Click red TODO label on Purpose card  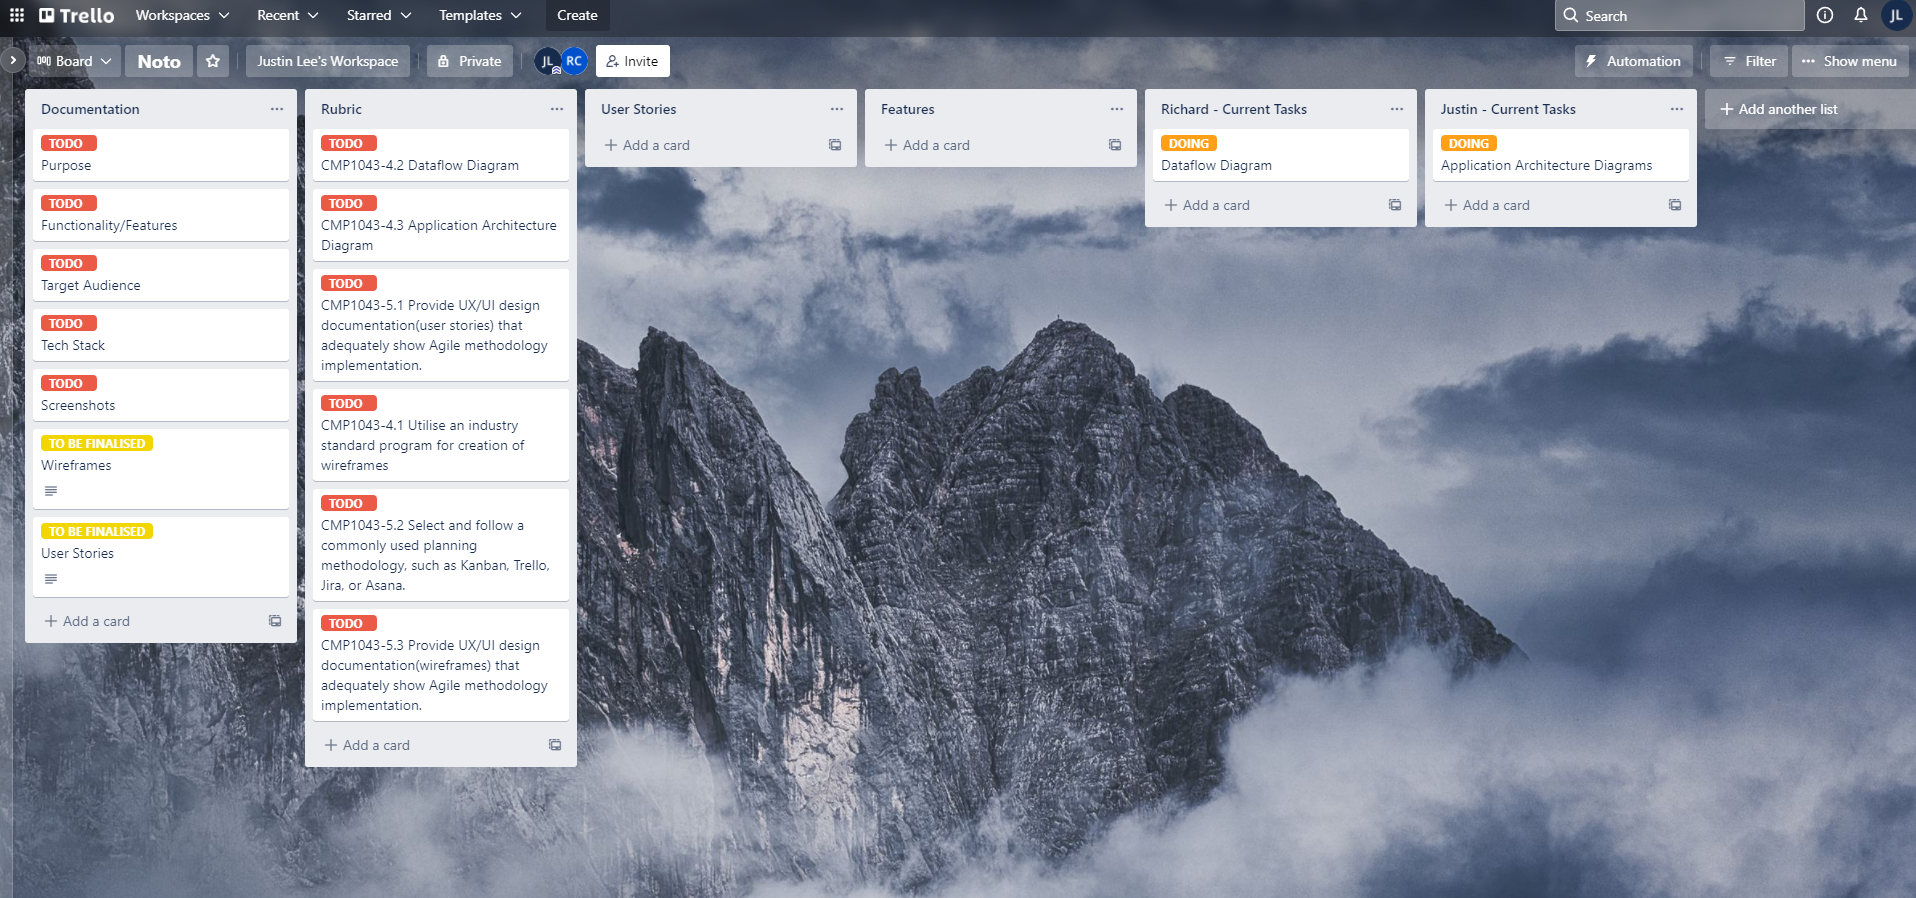pyautogui.click(x=69, y=143)
